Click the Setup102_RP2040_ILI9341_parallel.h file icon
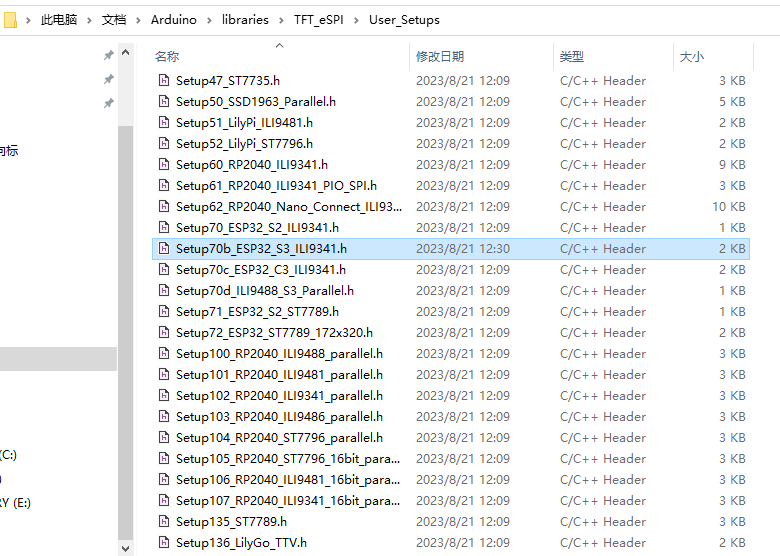This screenshot has width=780, height=556. click(x=164, y=395)
